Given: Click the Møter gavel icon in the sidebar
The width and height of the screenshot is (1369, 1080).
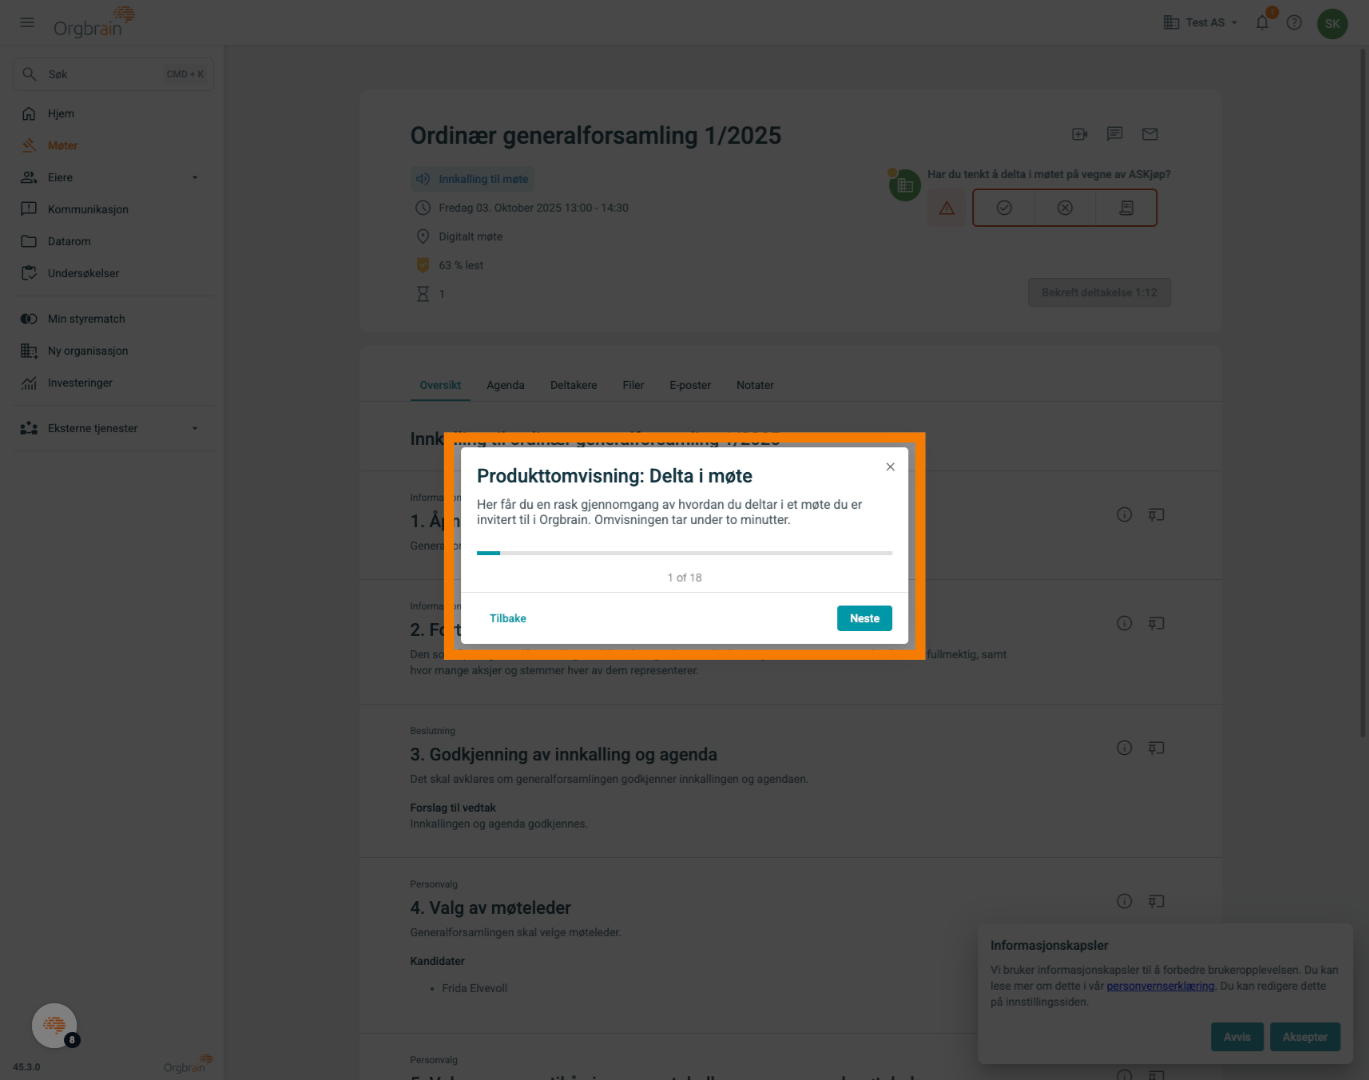Looking at the screenshot, I should (29, 146).
